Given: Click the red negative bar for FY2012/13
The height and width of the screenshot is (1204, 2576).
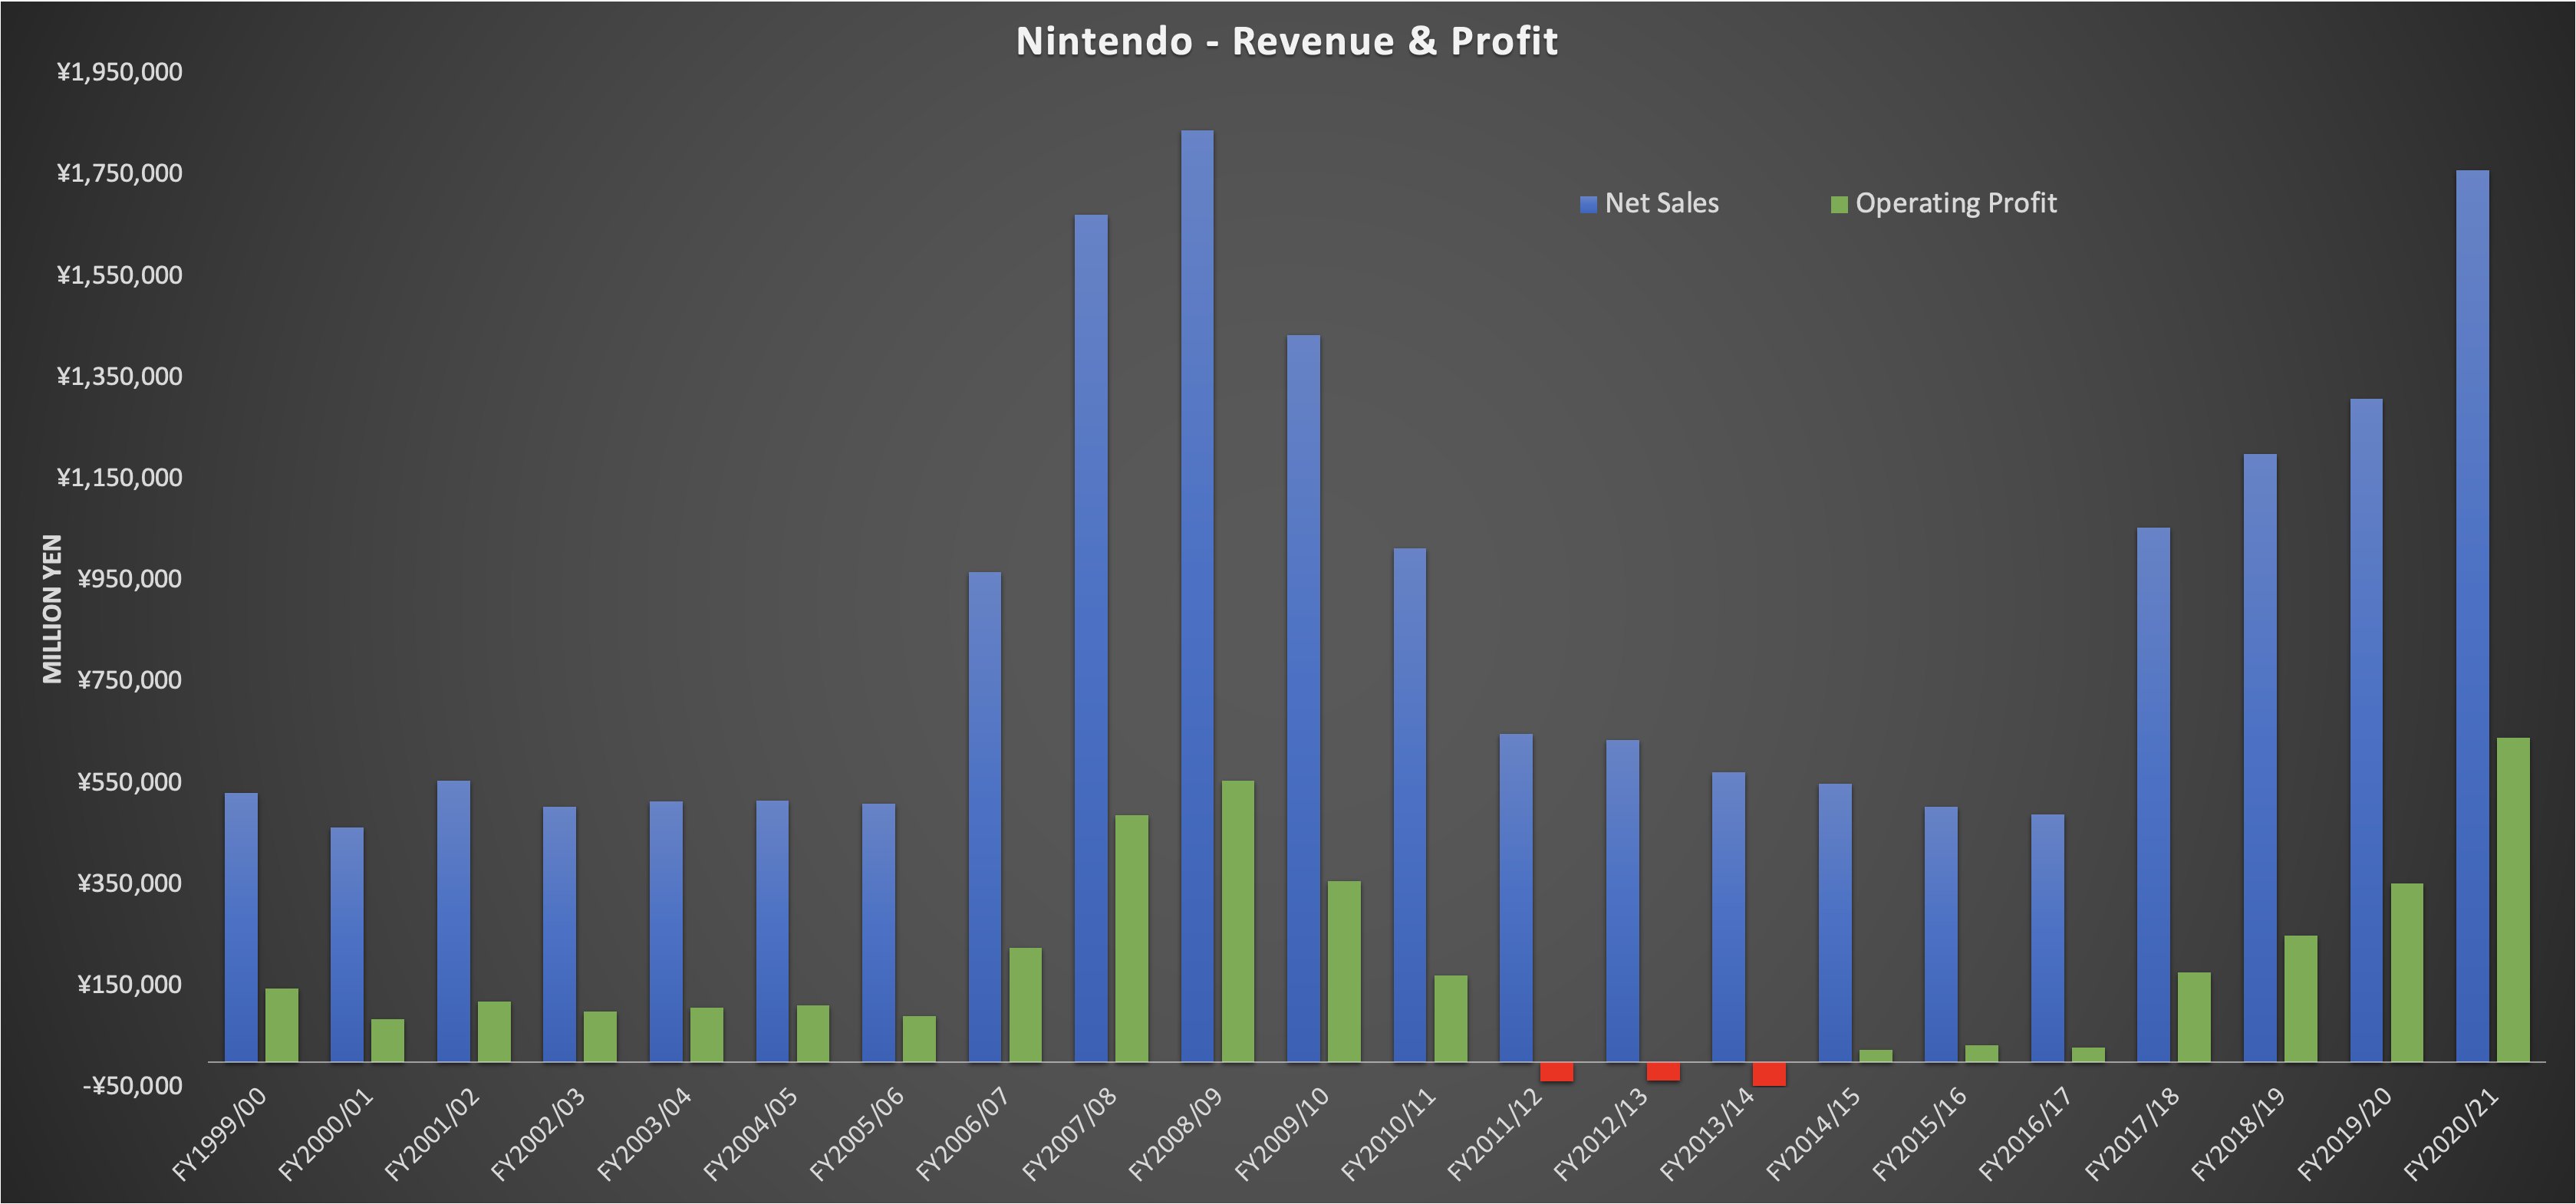Looking at the screenshot, I should click(x=1663, y=1071).
